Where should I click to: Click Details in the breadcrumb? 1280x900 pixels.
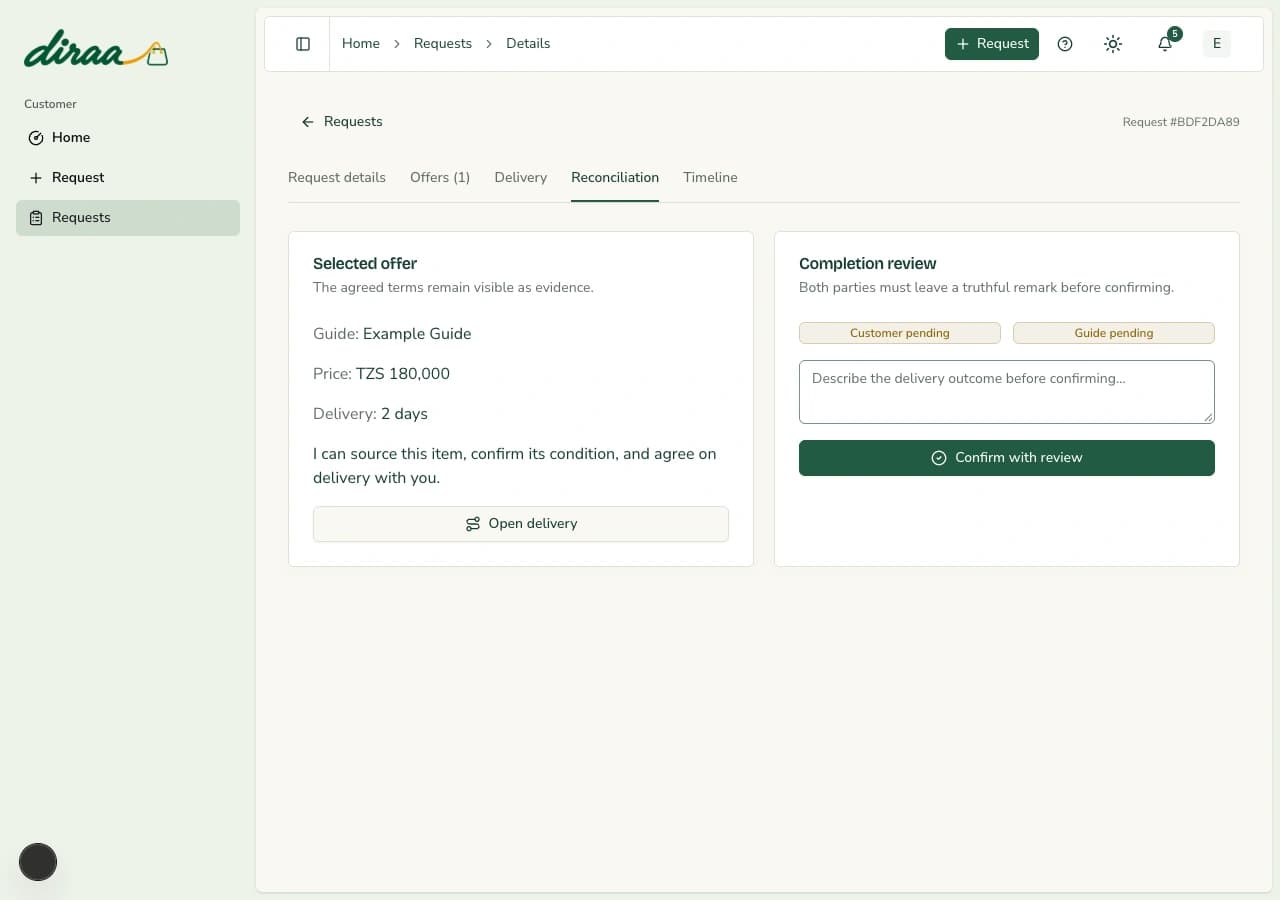(x=528, y=44)
